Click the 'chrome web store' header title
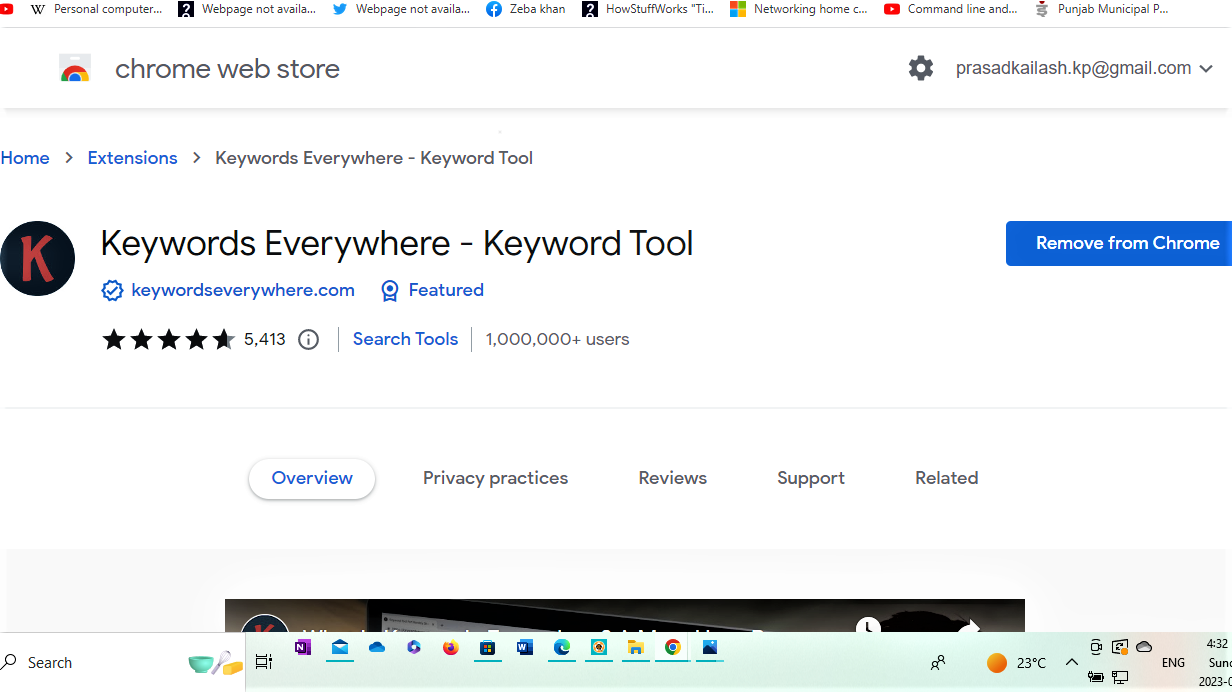This screenshot has height=692, width=1232. point(227,69)
